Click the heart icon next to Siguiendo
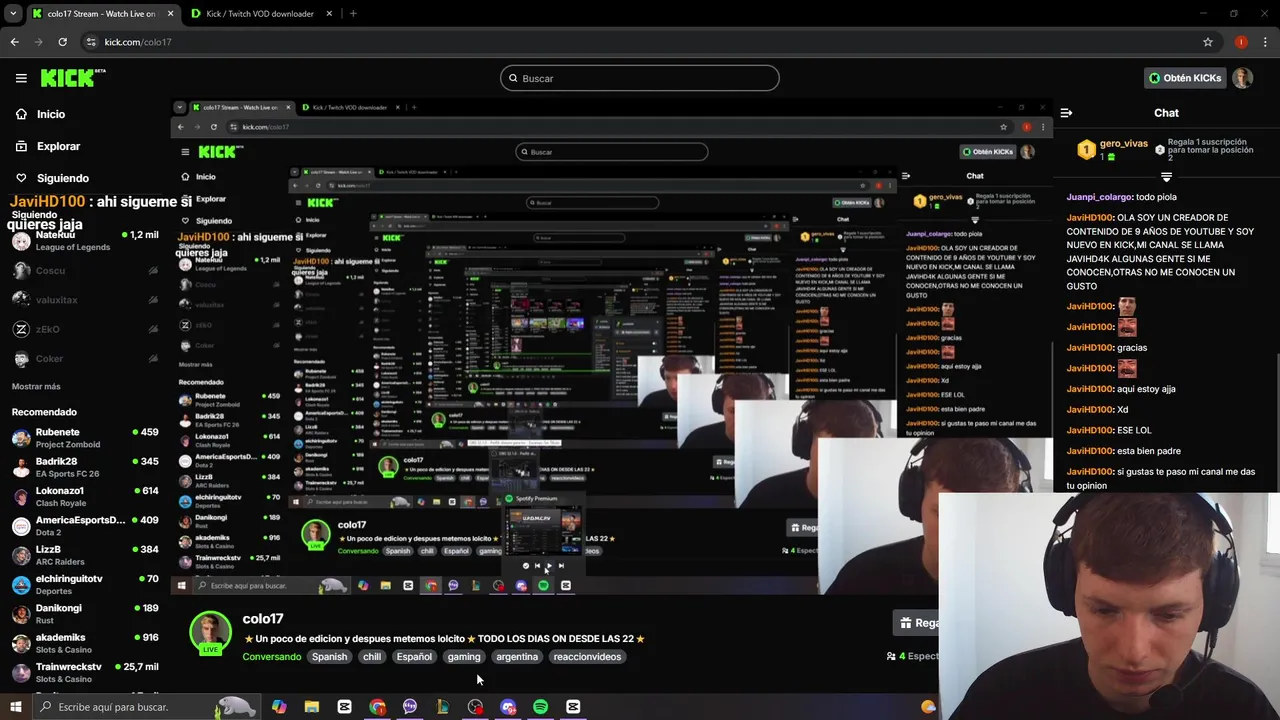Screen dimensions: 1280x720 pyautogui.click(x=21, y=178)
